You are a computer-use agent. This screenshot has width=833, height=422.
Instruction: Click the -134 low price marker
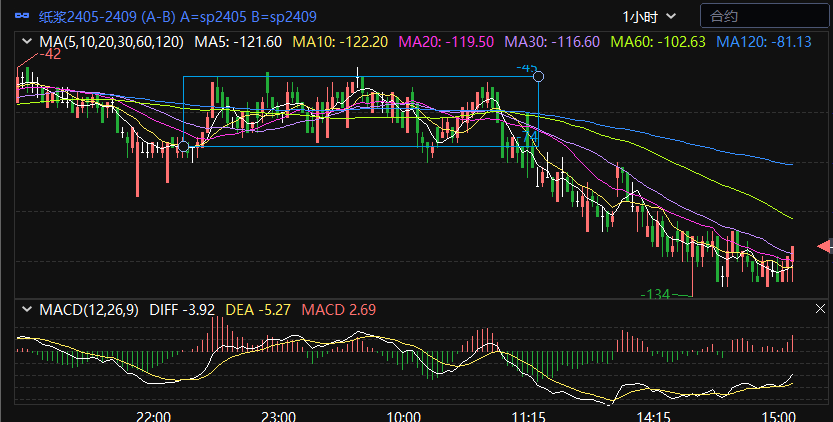point(654,294)
